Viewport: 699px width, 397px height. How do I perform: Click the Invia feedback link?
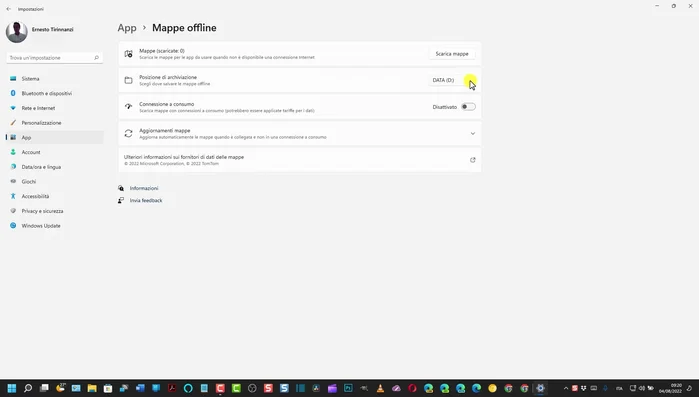point(146,201)
